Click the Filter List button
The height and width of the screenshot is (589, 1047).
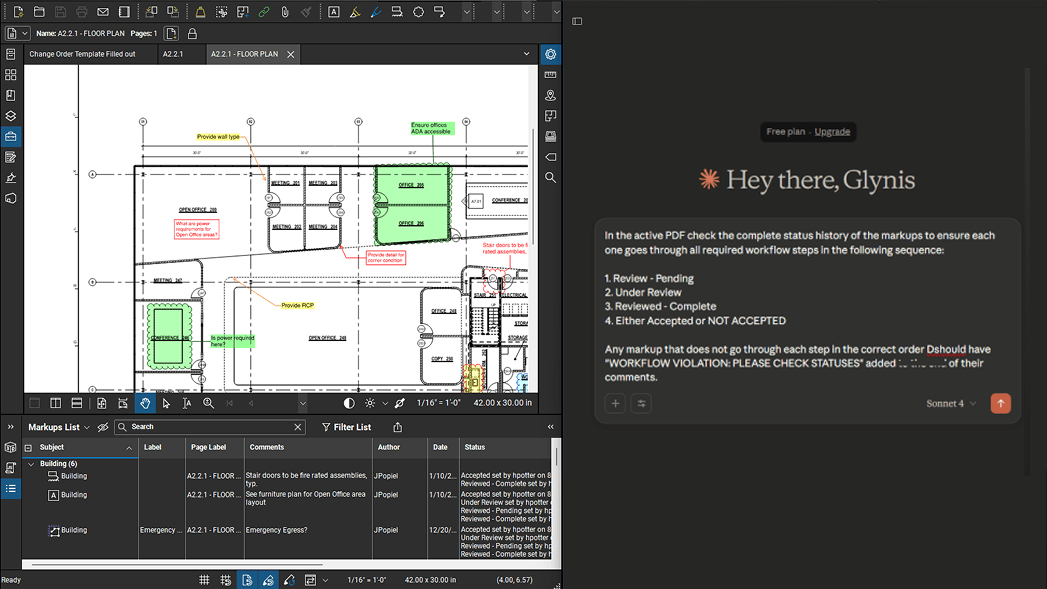346,427
